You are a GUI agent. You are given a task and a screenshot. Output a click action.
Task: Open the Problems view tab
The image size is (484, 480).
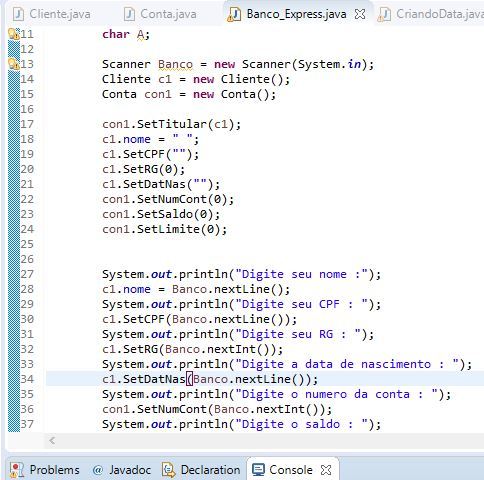tap(45, 470)
